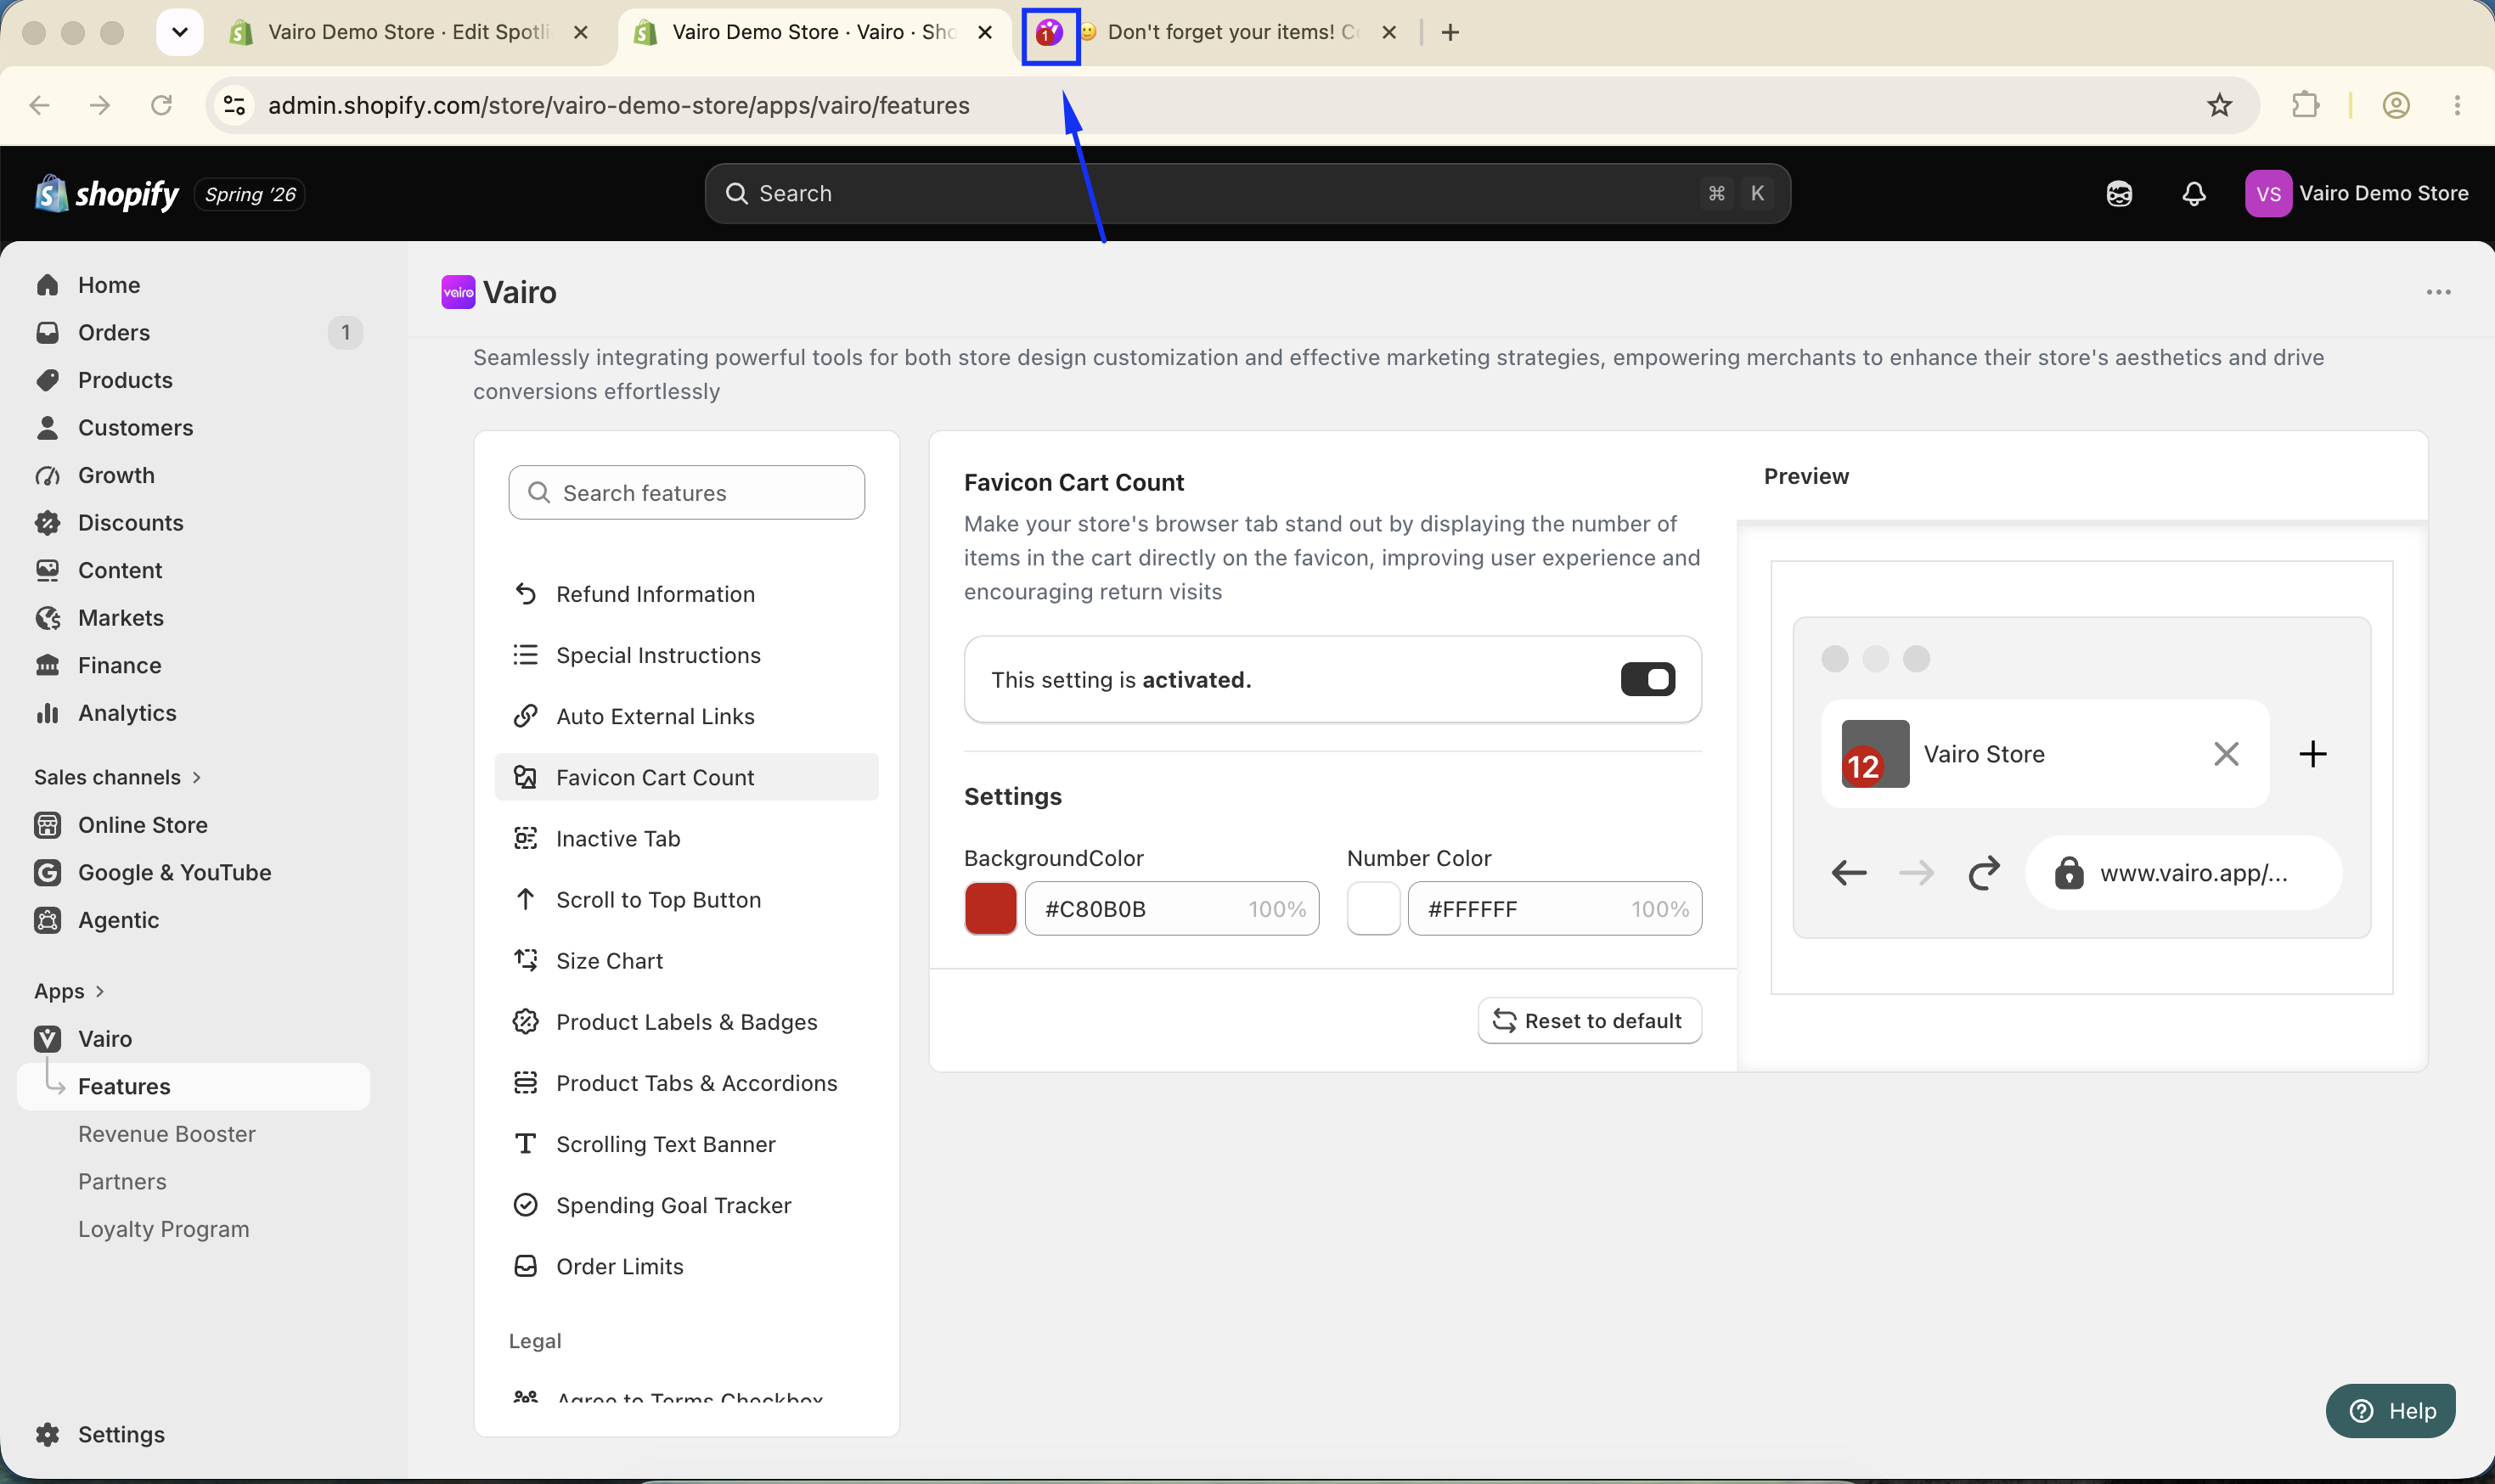Click Reset to default button
This screenshot has width=2495, height=1484.
[x=1589, y=1020]
